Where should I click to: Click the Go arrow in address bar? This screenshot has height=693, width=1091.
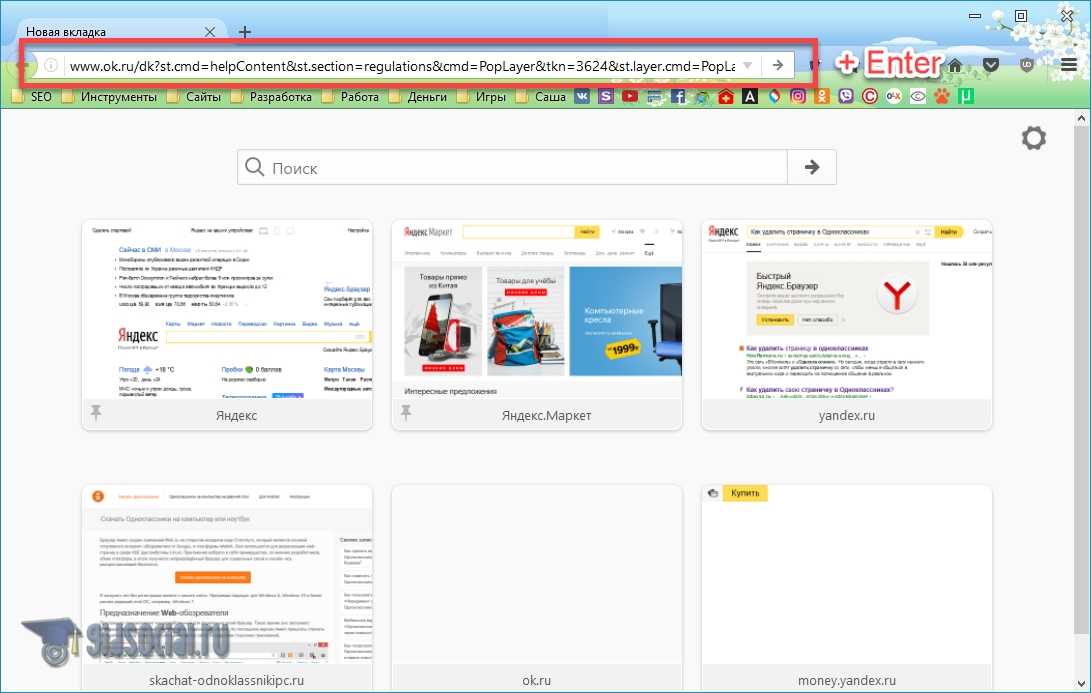(777, 66)
